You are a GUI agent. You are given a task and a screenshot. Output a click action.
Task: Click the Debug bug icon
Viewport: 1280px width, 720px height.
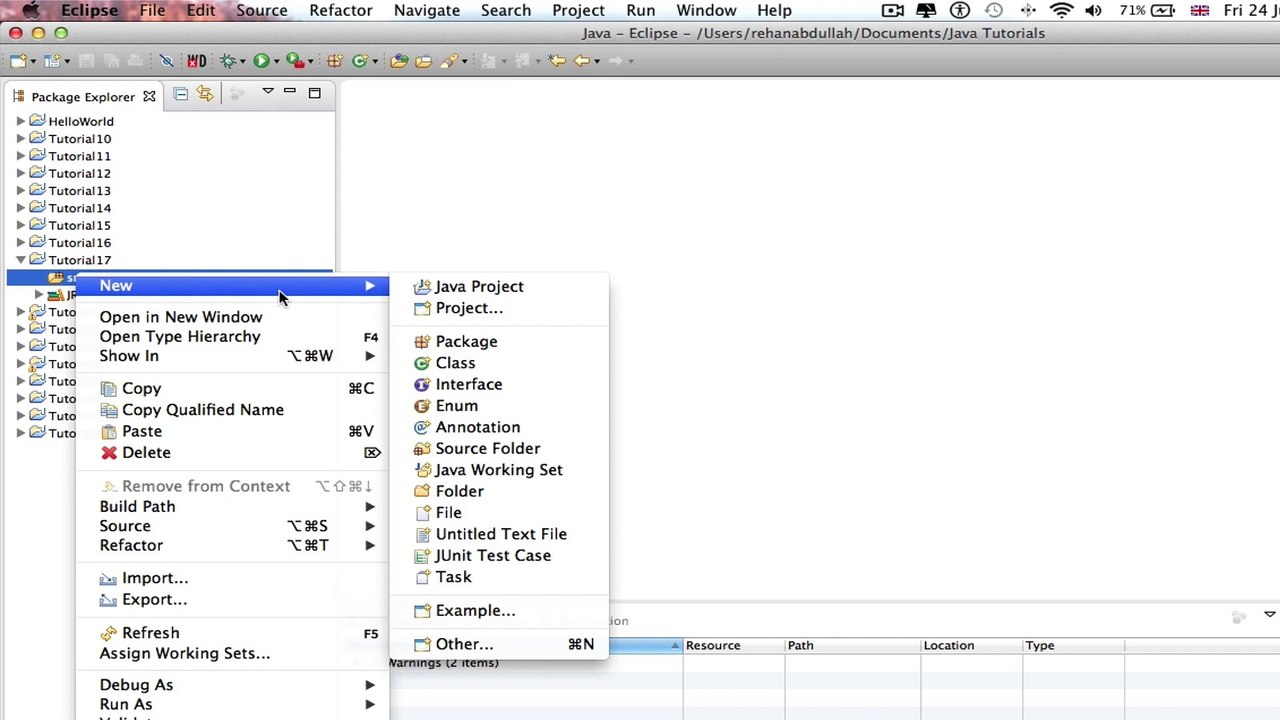228,61
